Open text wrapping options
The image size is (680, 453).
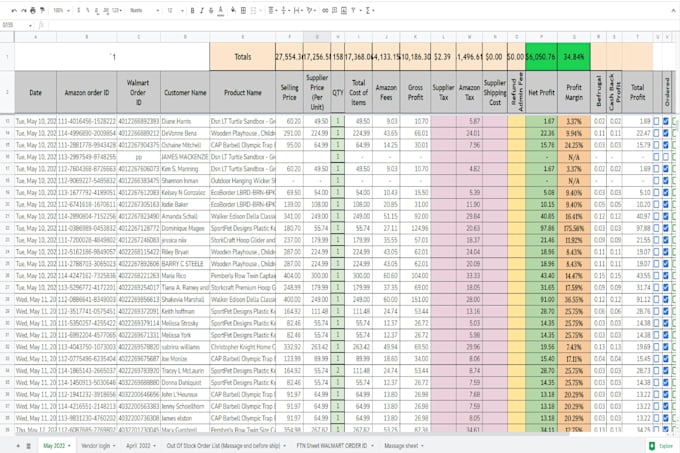[298, 10]
